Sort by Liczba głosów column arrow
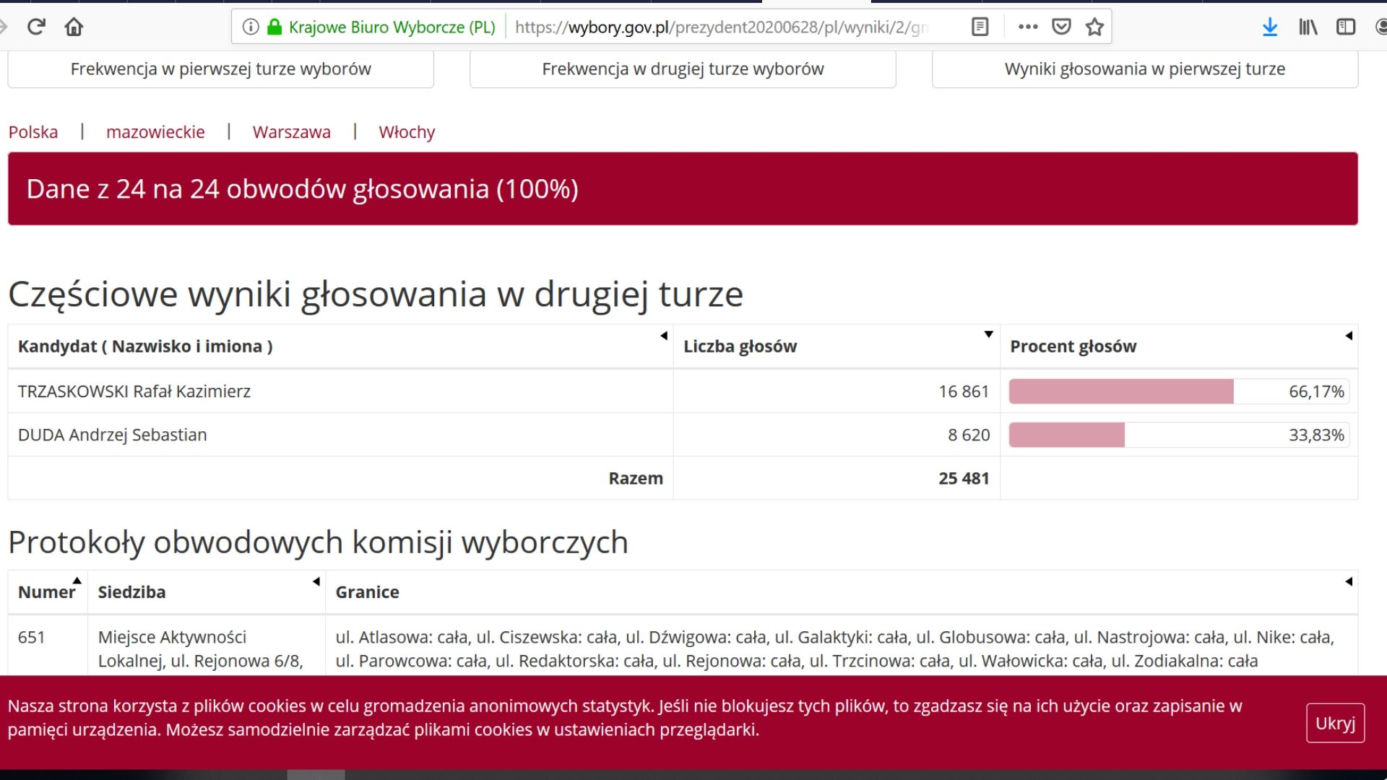 pos(989,335)
